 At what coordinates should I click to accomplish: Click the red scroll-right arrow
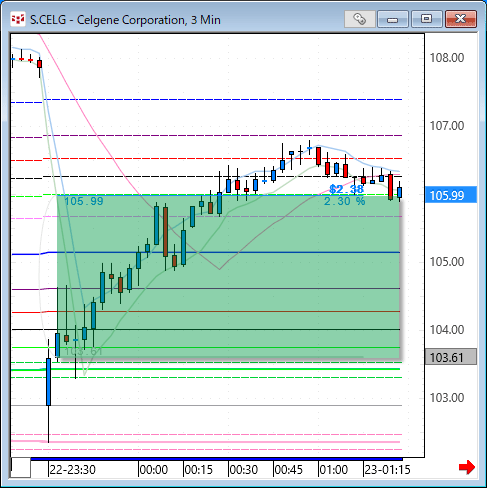[x=467, y=467]
